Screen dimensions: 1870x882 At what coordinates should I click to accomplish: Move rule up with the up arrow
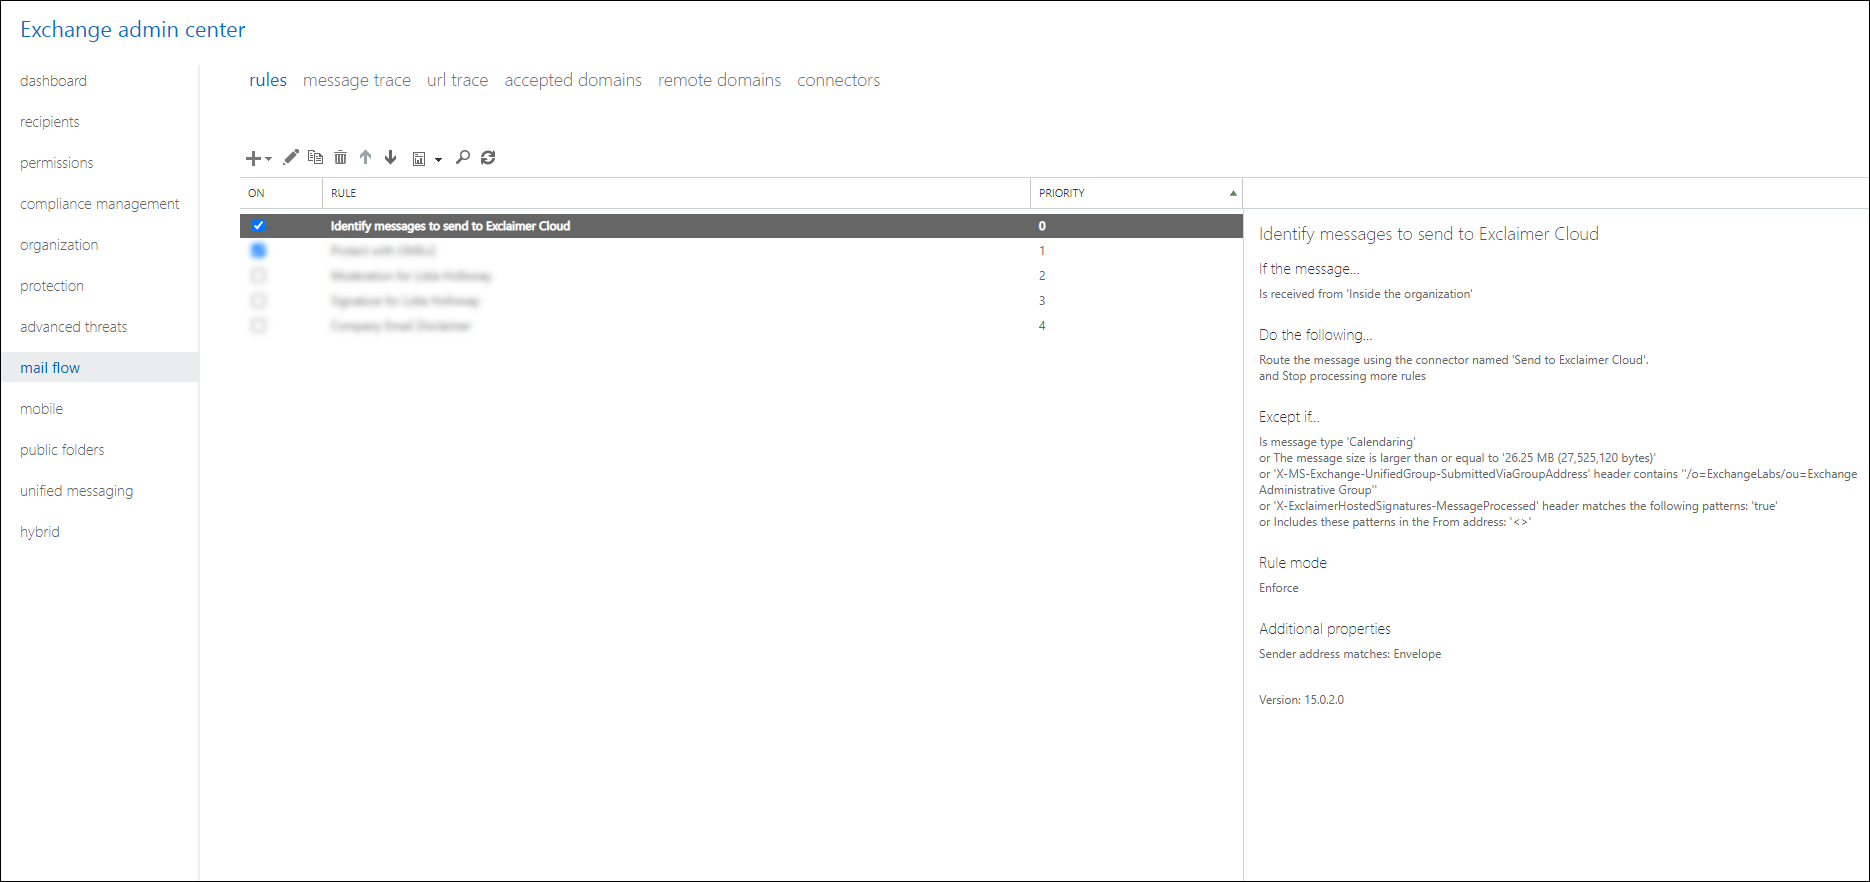click(x=366, y=157)
